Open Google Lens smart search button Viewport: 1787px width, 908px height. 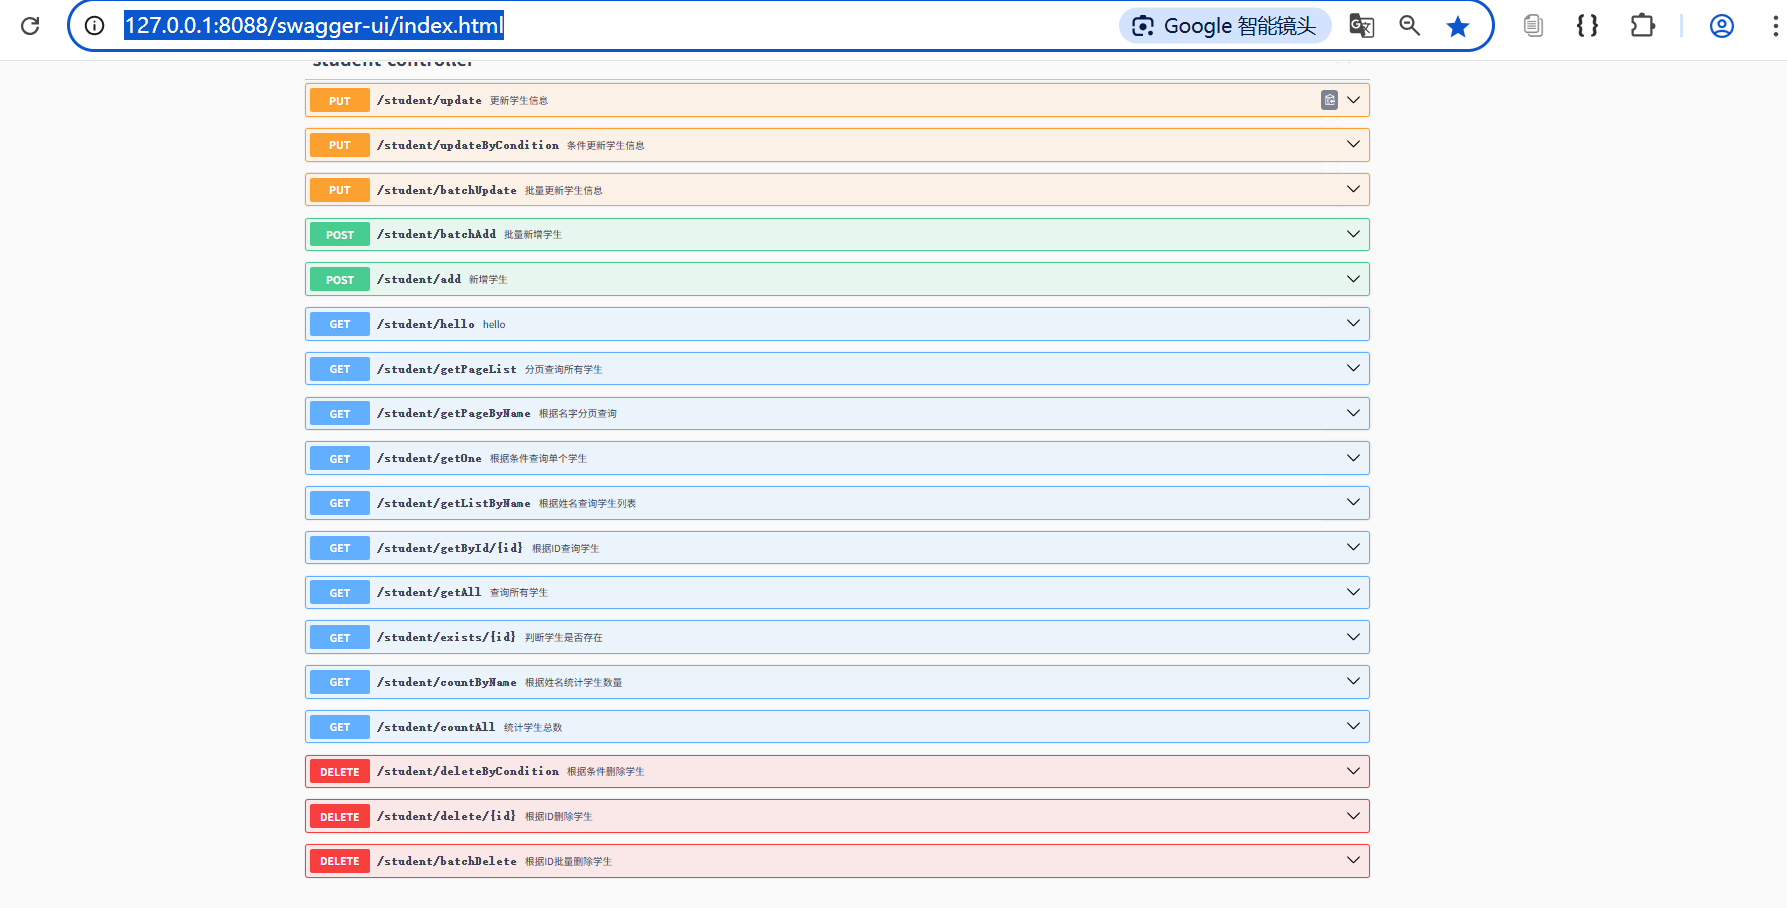pos(1225,26)
